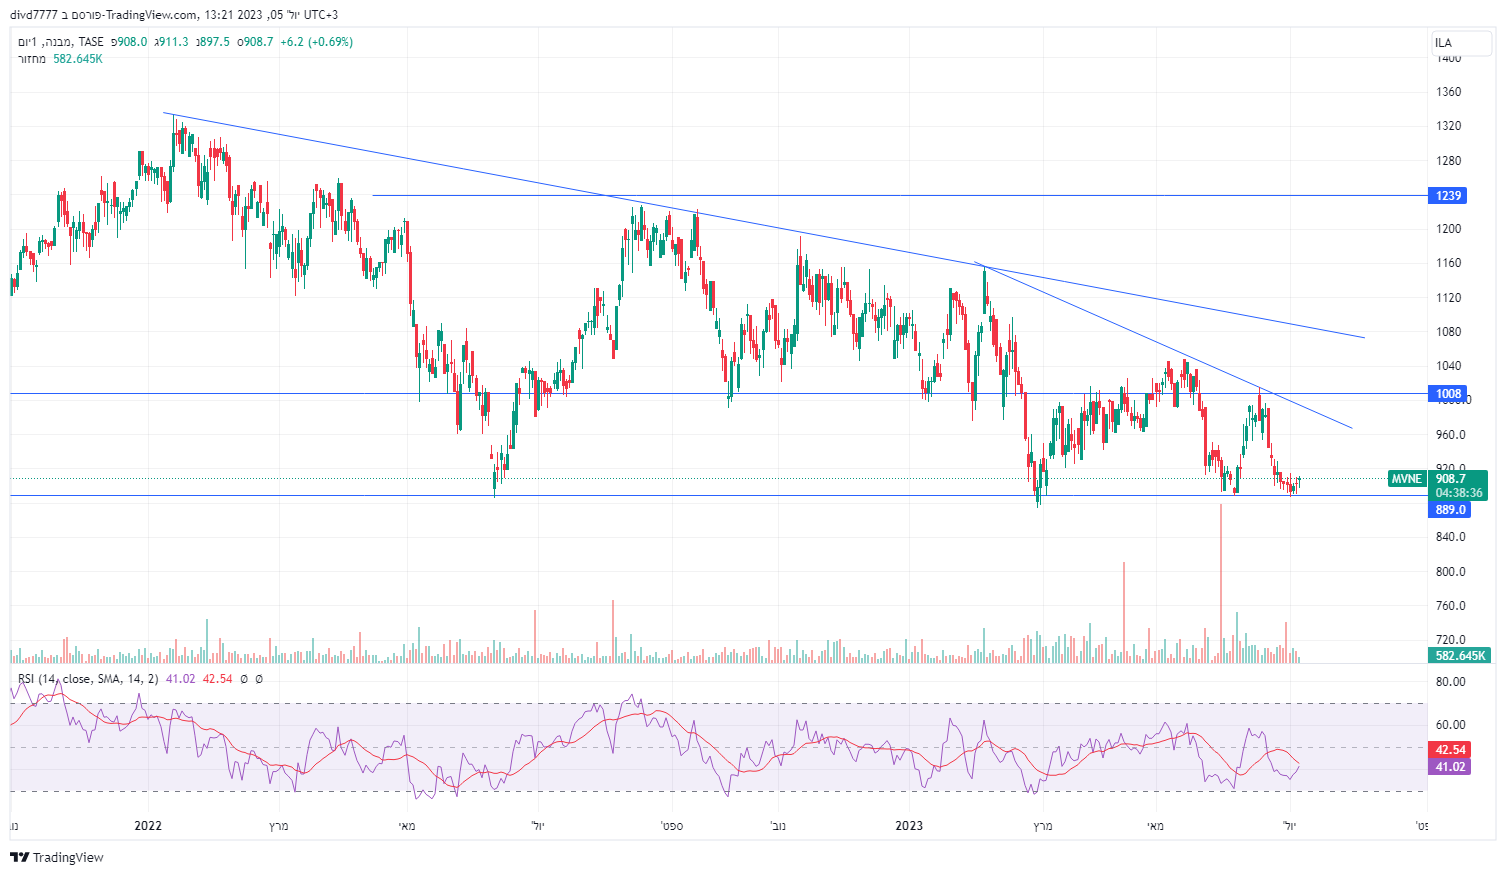Click the red 42.54 RSI axis label
The height and width of the screenshot is (875, 1506).
click(x=1450, y=750)
